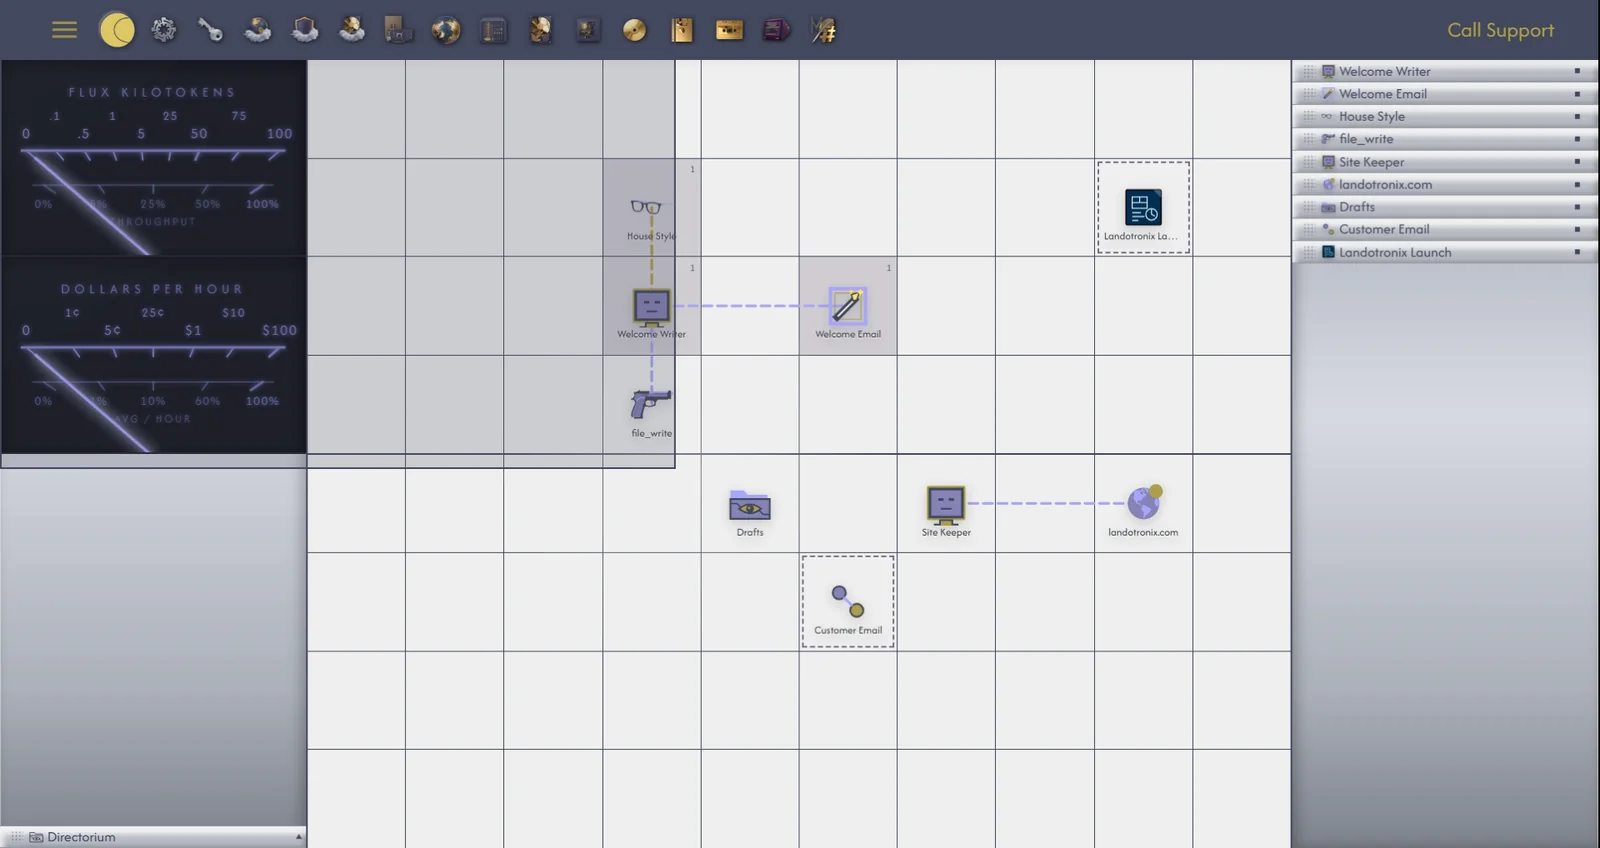Click the square button on Customer Email row
This screenshot has width=1600, height=848.
[1577, 229]
